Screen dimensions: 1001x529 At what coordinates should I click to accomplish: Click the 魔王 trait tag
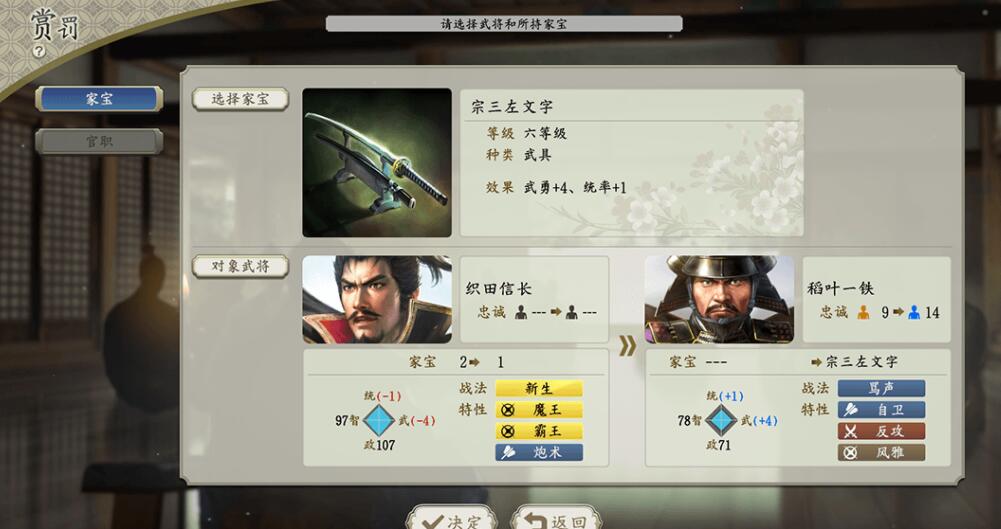(539, 410)
